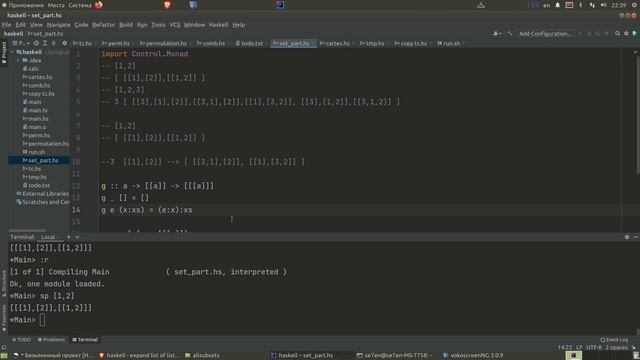Image resolution: width=640 pixels, height=360 pixels.
Task: Open the VCS menu
Action: [x=175, y=25]
